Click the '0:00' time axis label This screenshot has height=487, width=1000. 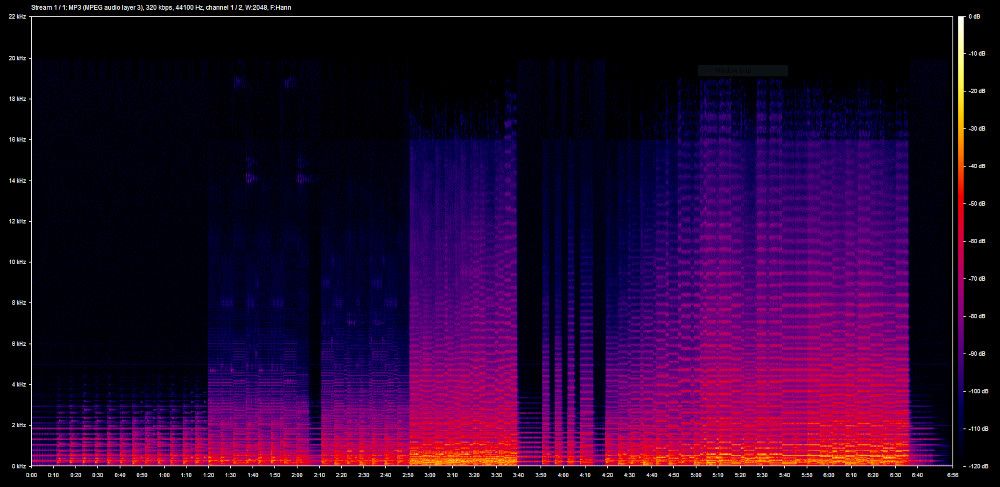point(31,475)
